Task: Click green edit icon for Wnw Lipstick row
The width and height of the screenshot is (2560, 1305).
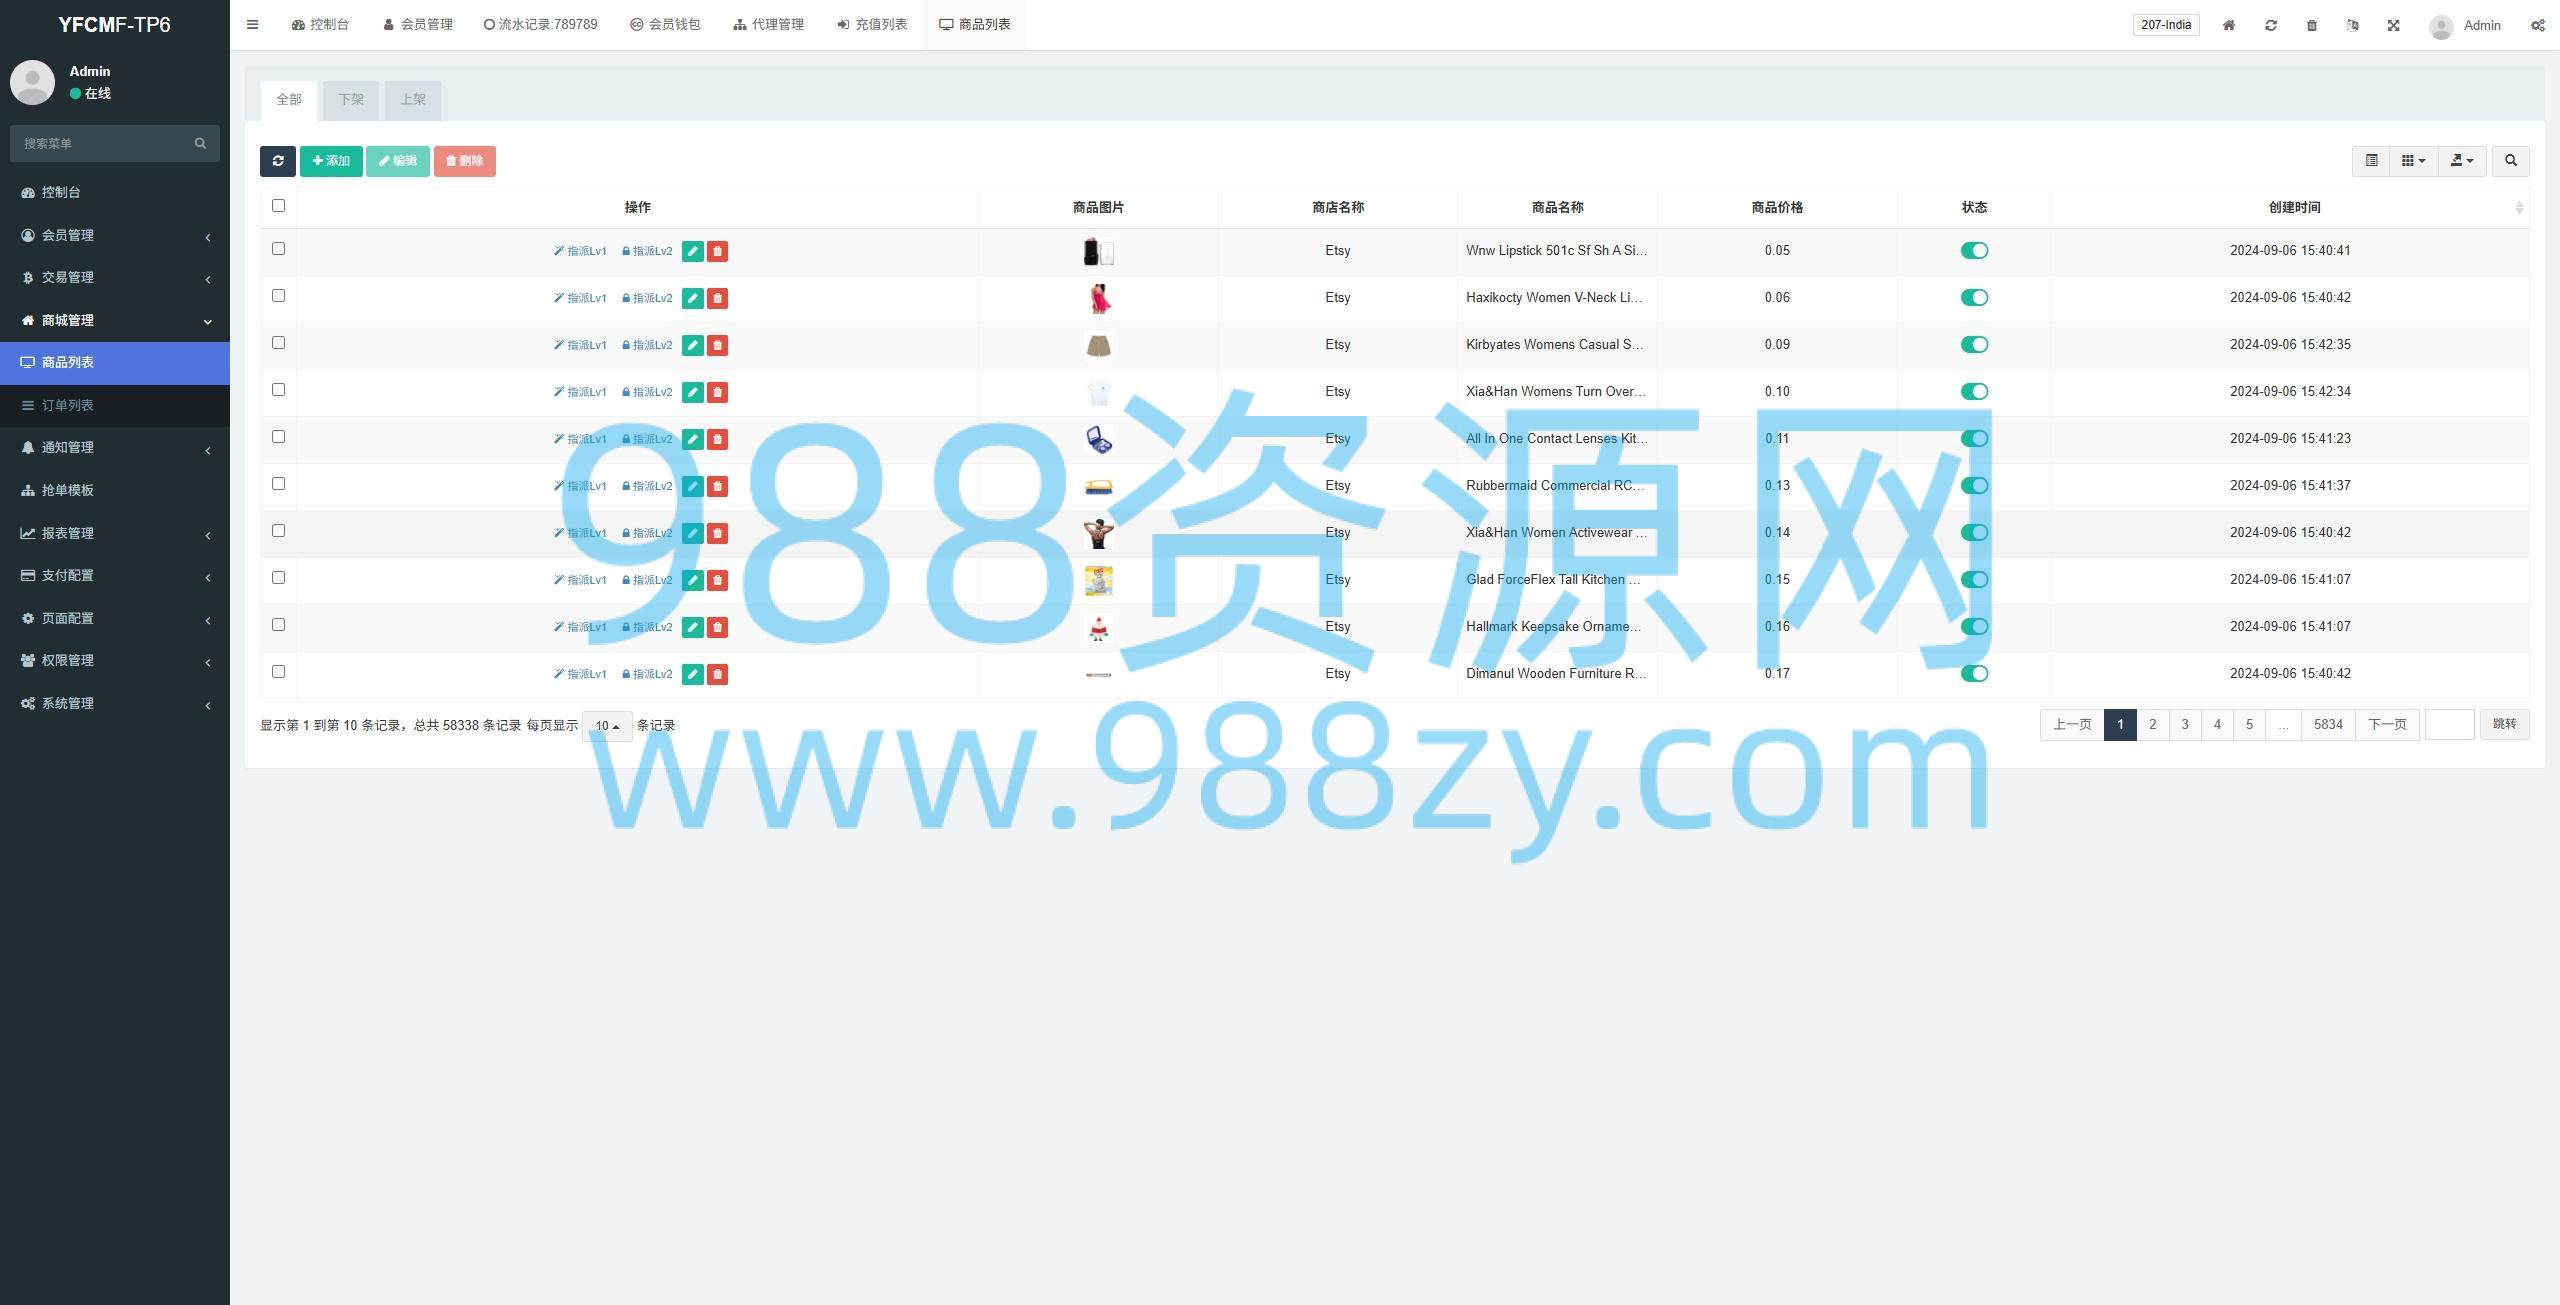Action: point(692,251)
